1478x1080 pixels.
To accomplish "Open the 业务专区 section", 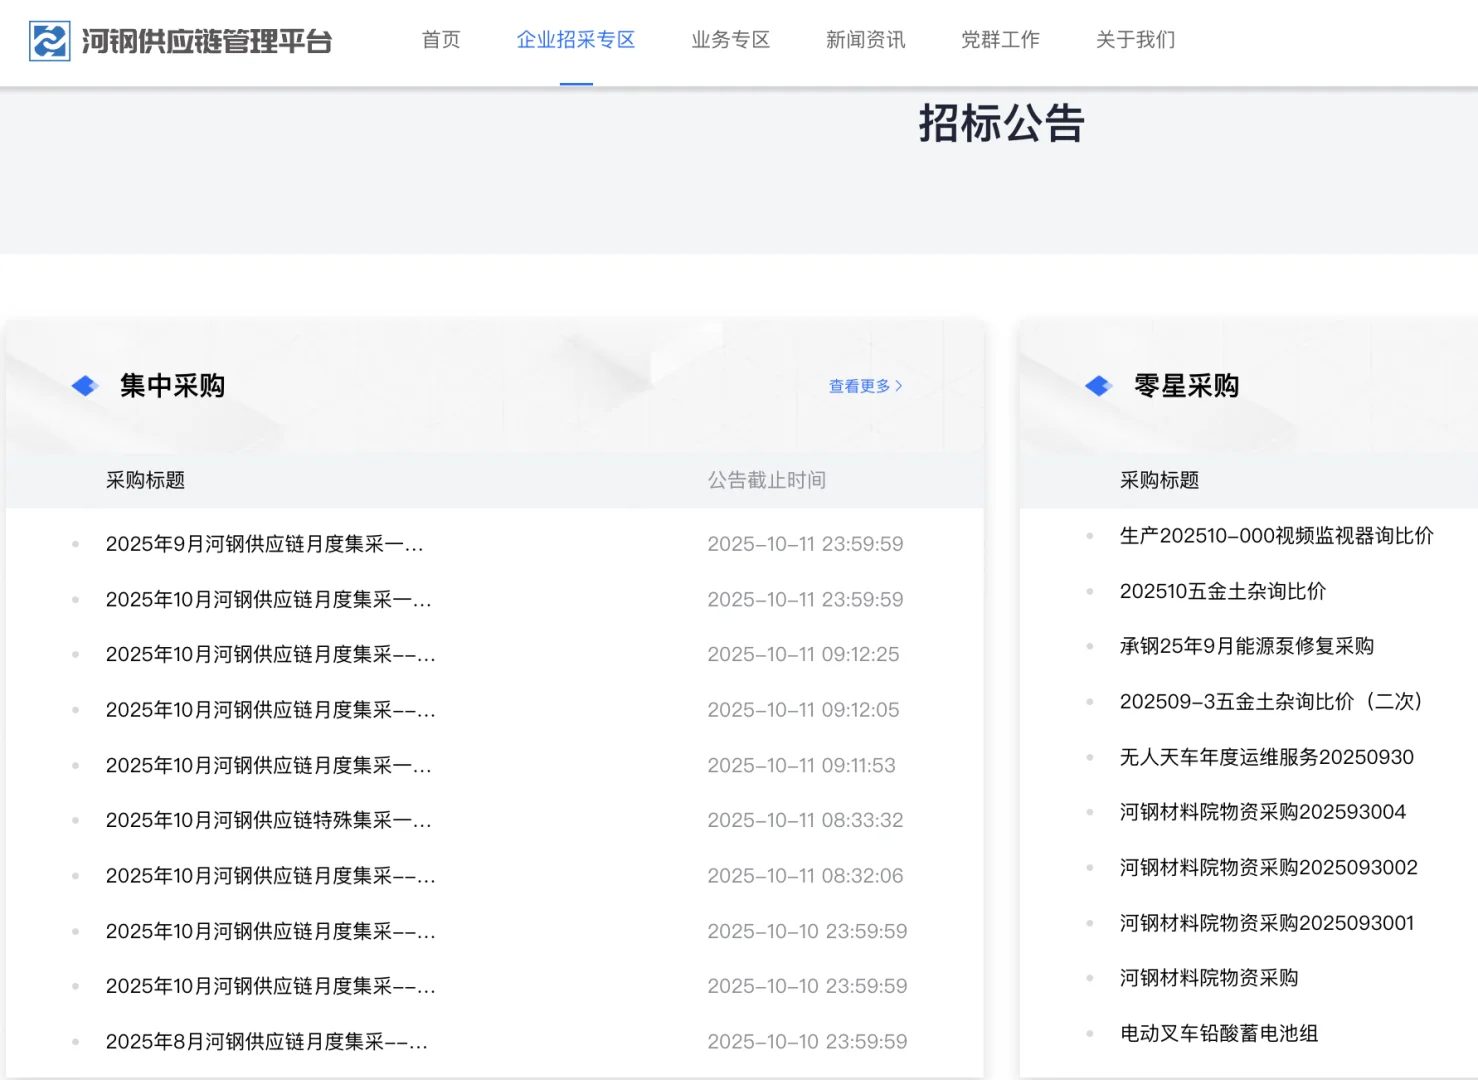I will tap(730, 40).
